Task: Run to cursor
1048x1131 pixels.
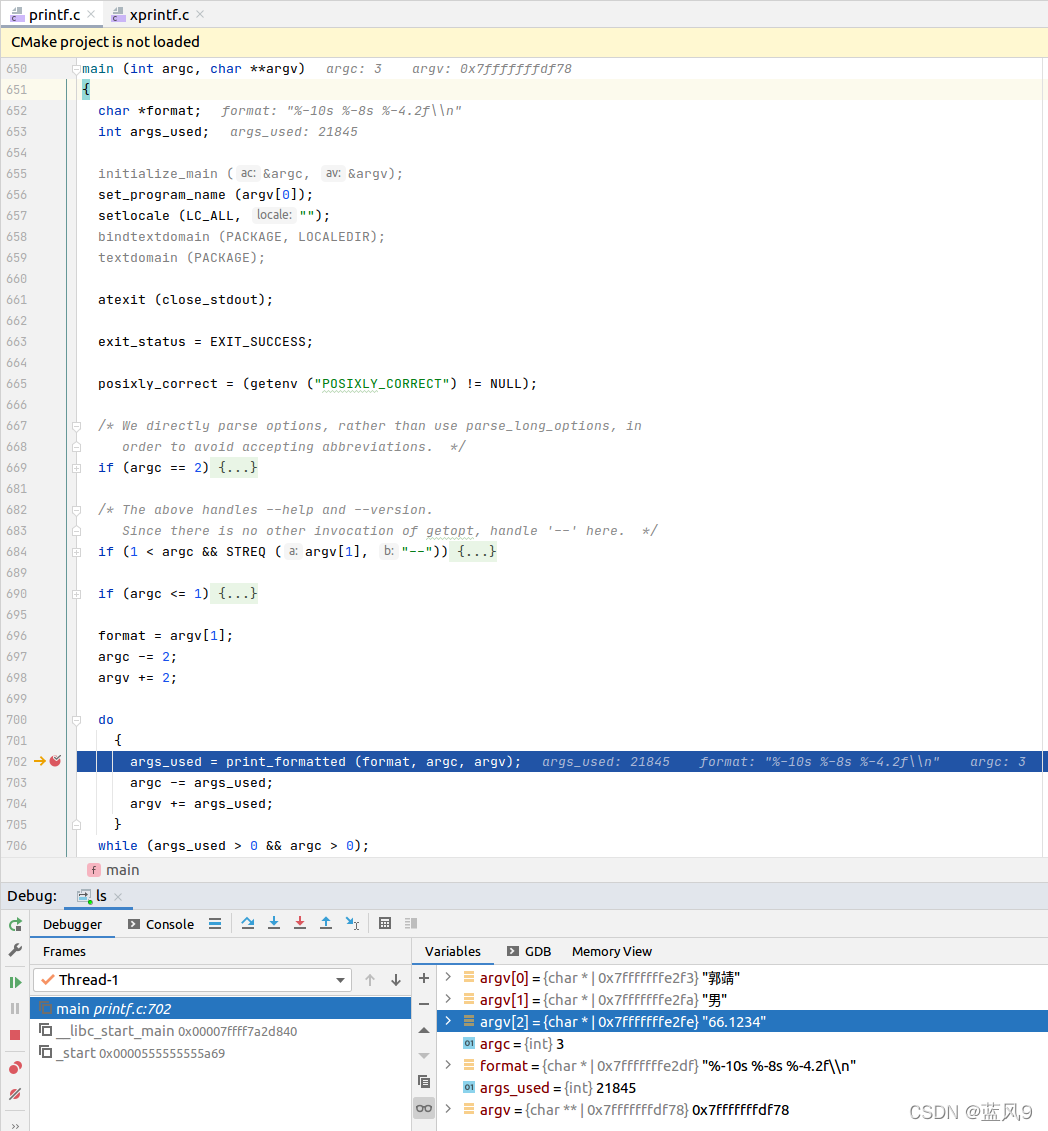Action: click(x=352, y=923)
